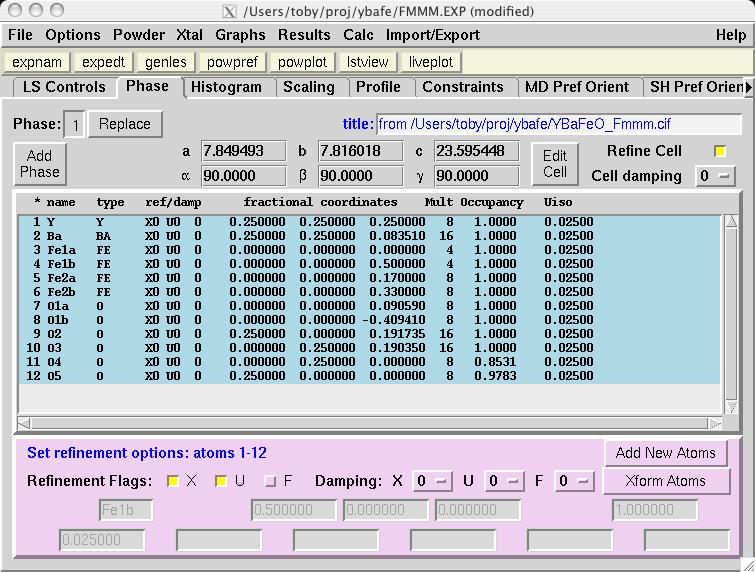Toggle the X refinement flag checkbox

click(x=172, y=481)
